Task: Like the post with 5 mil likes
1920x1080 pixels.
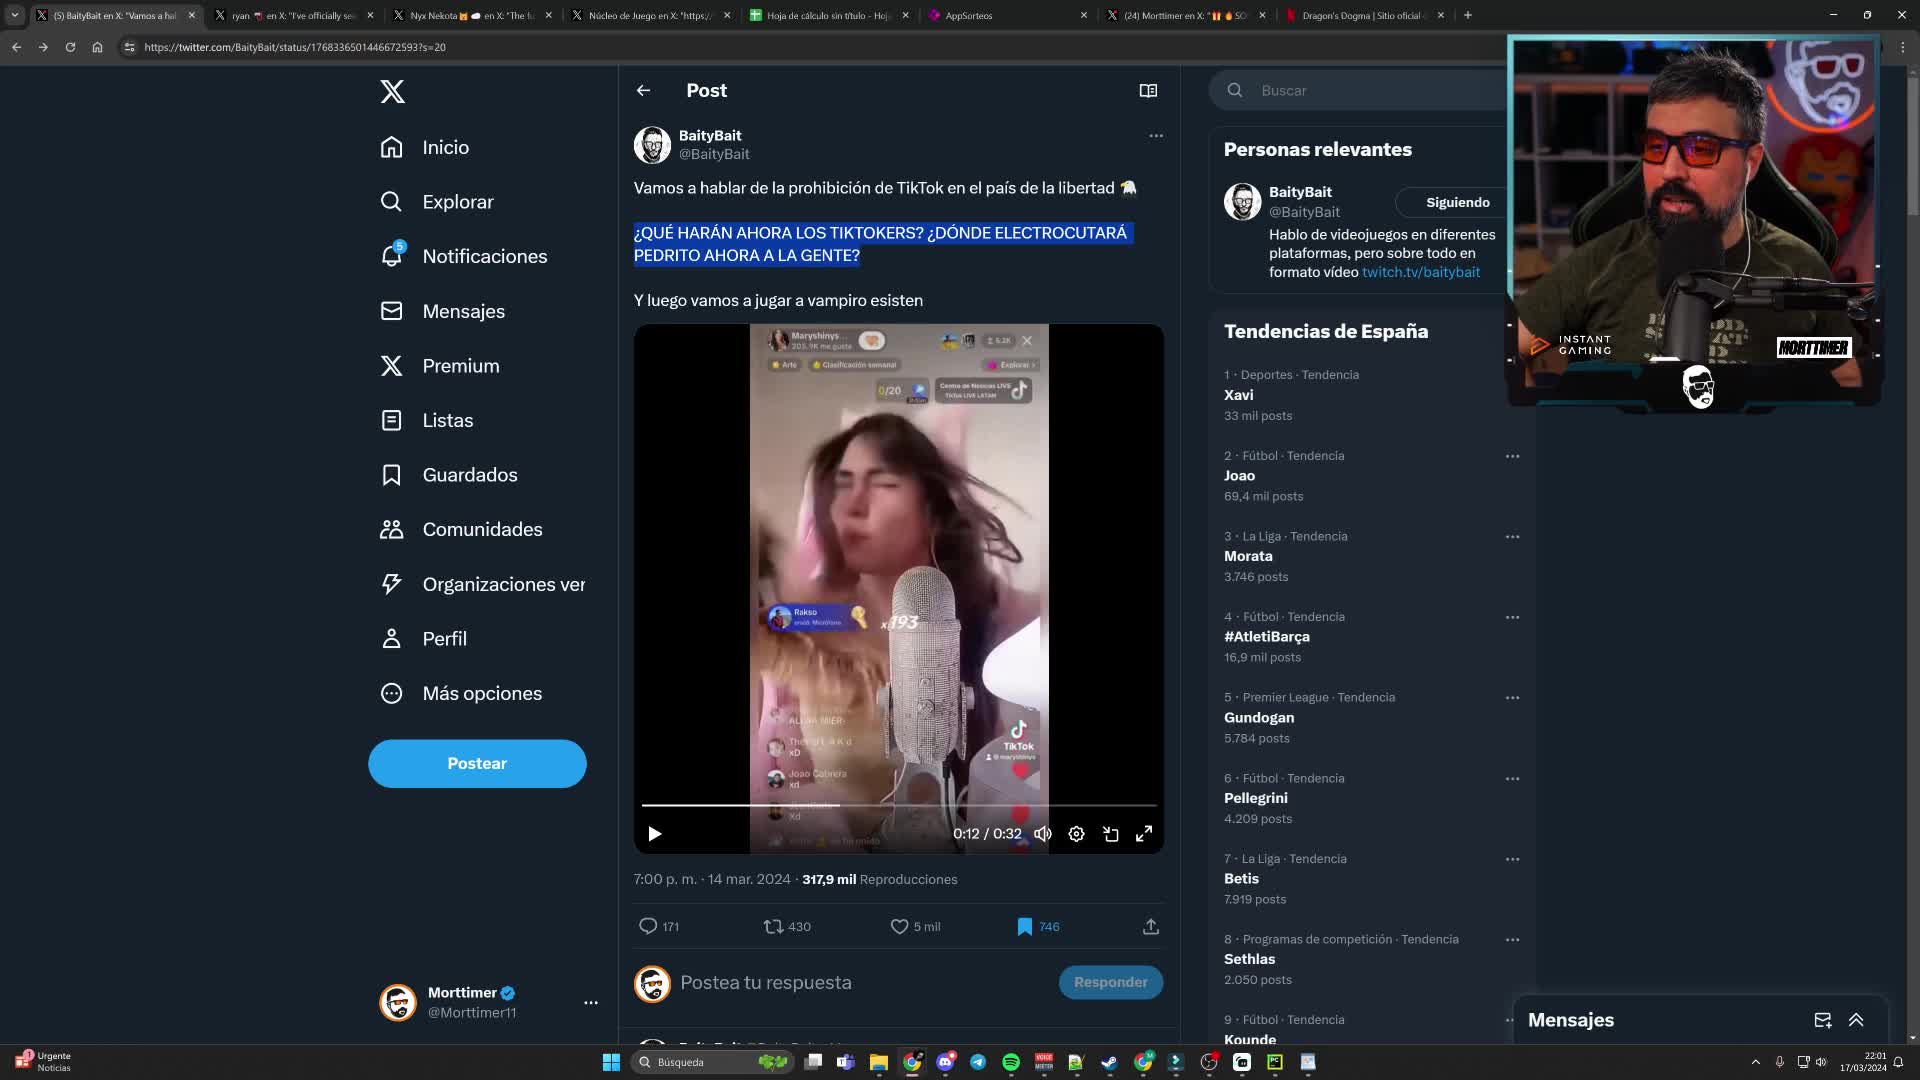Action: pos(915,926)
